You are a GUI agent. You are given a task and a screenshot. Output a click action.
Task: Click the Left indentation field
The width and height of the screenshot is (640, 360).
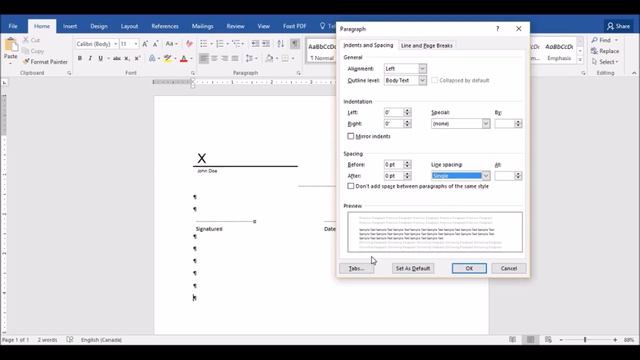coord(394,112)
